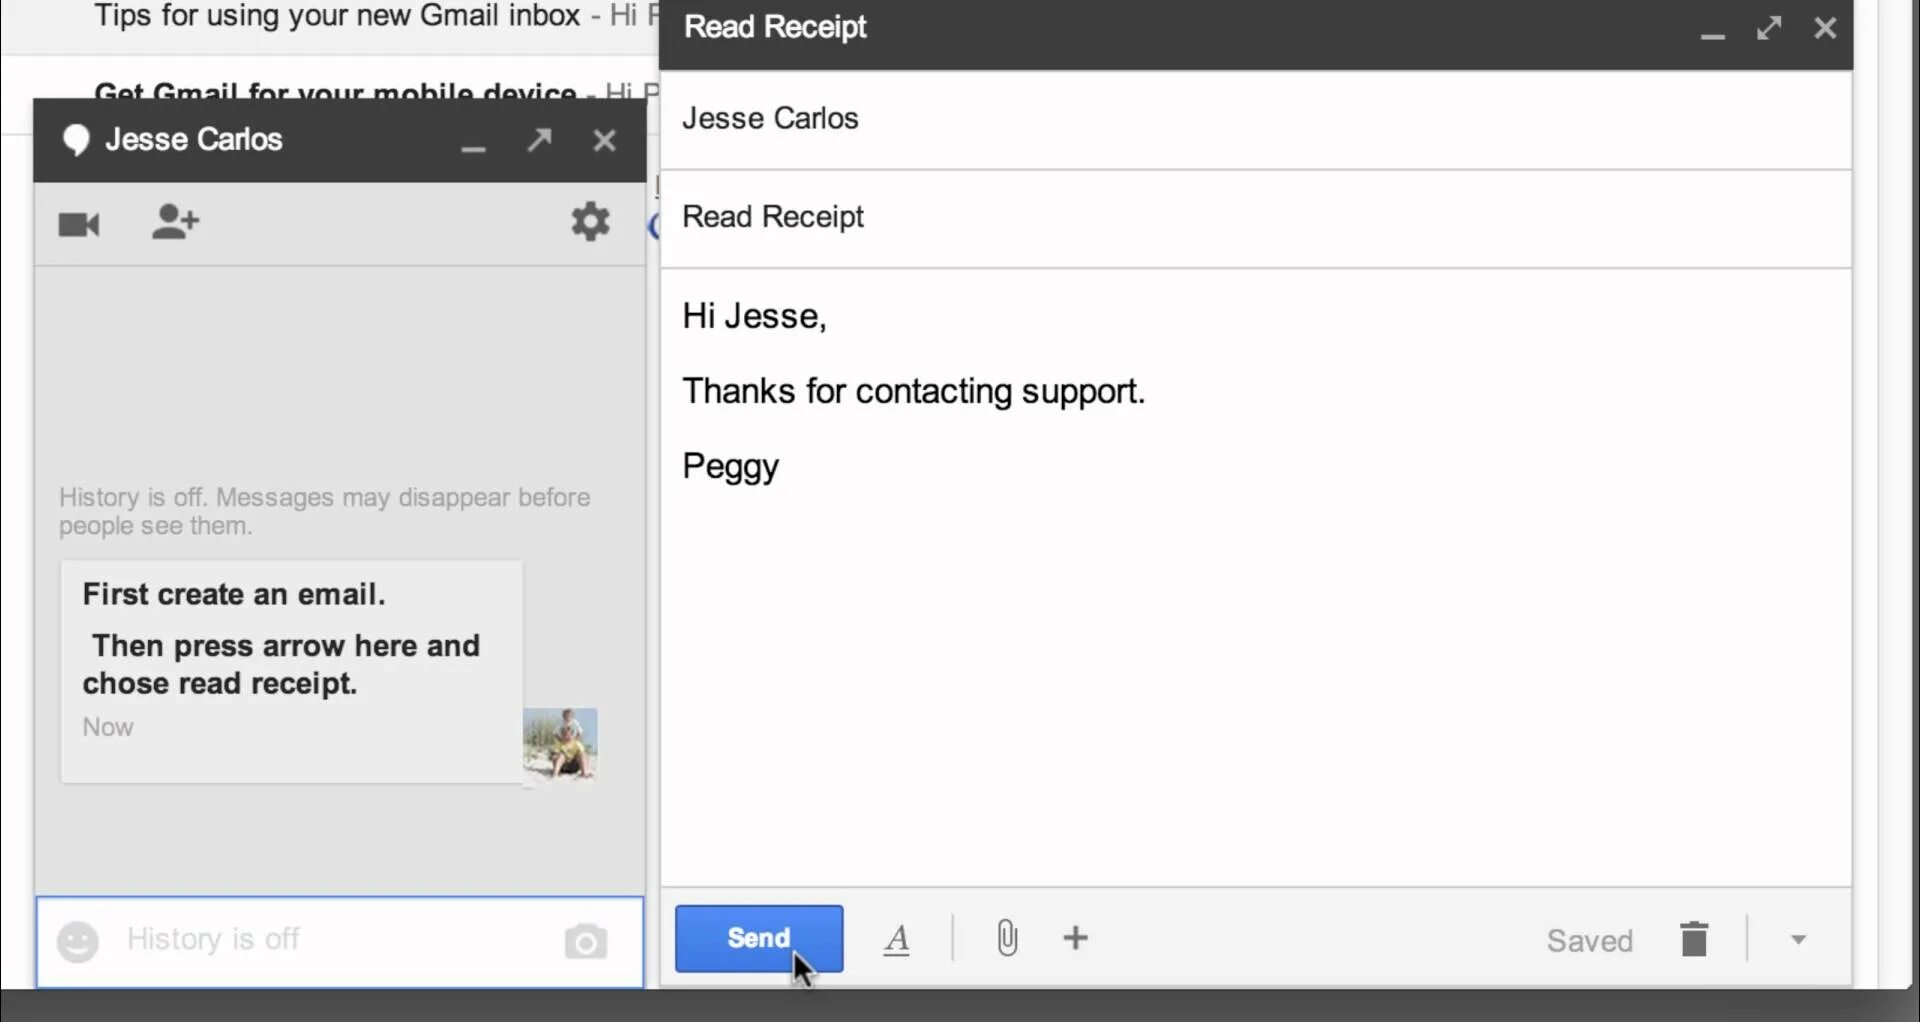Viewport: 1920px width, 1022px height.
Task: Add people to the chat
Action: [175, 222]
